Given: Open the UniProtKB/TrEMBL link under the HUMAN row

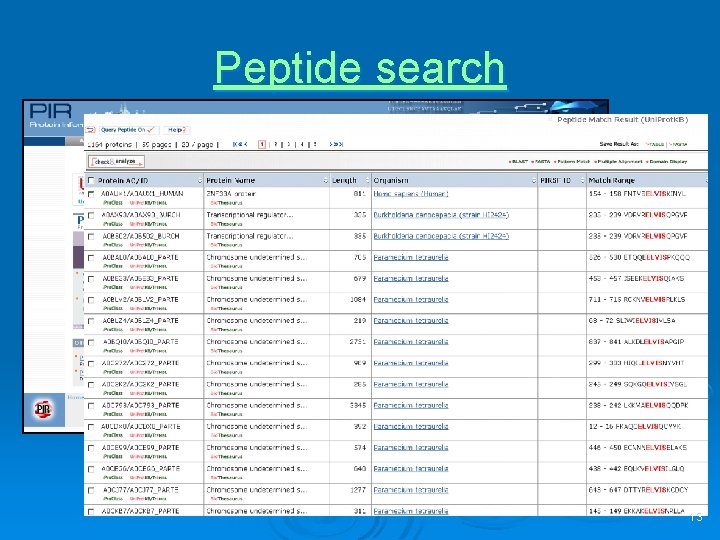Looking at the screenshot, I should click(x=148, y=202).
